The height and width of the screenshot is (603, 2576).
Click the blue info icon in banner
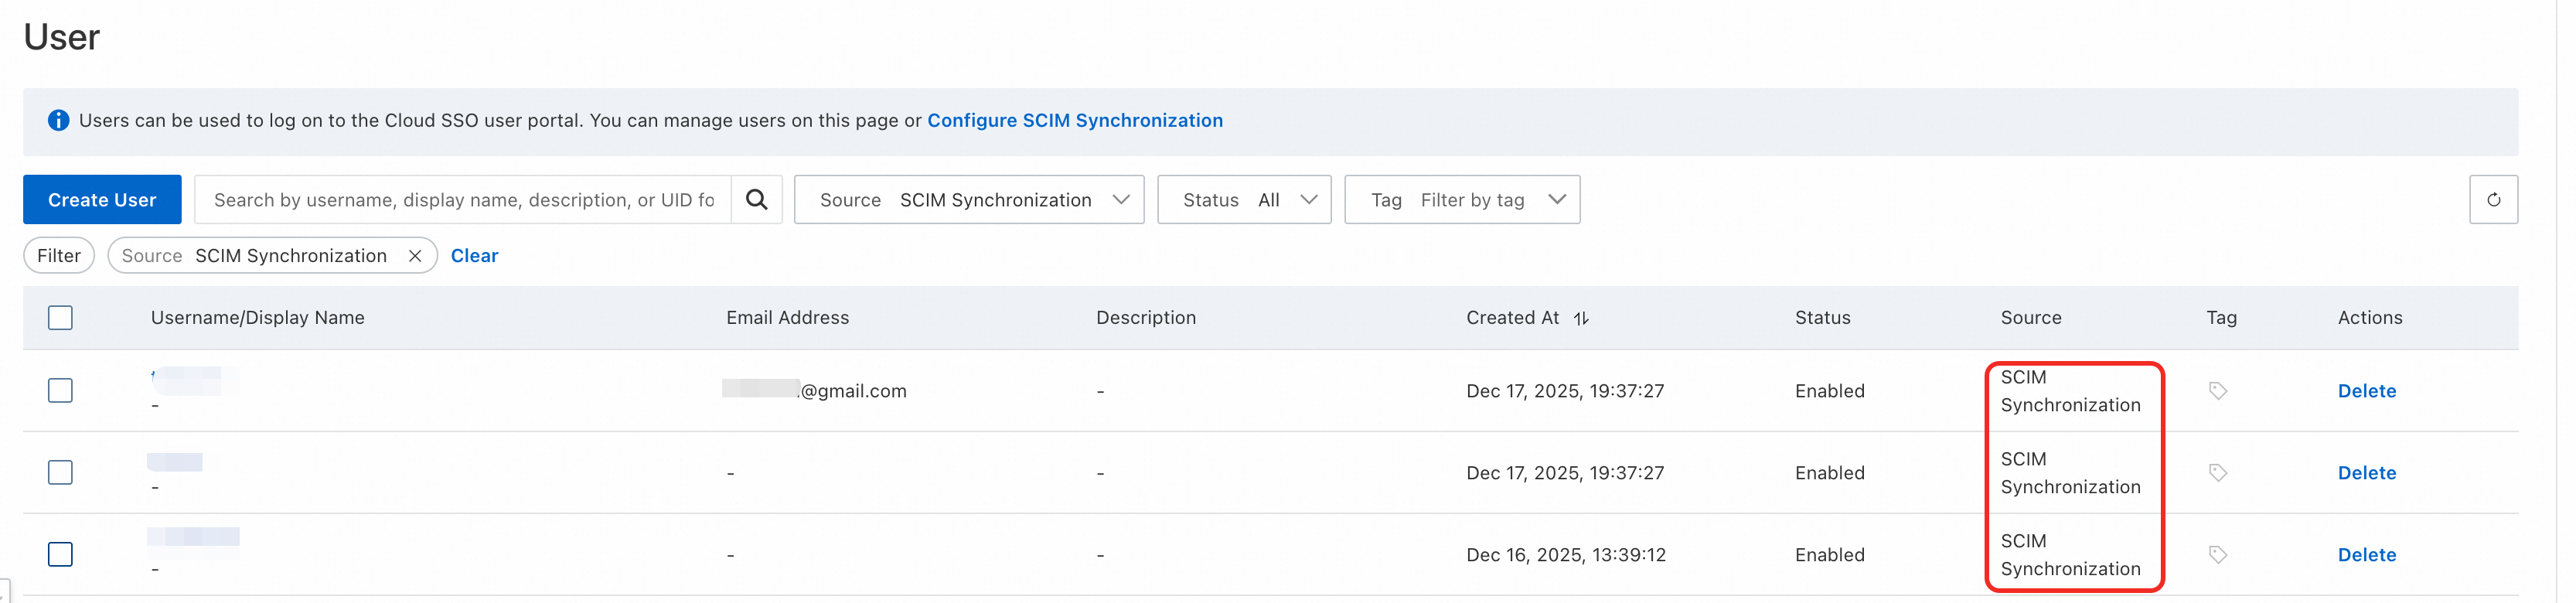[59, 121]
